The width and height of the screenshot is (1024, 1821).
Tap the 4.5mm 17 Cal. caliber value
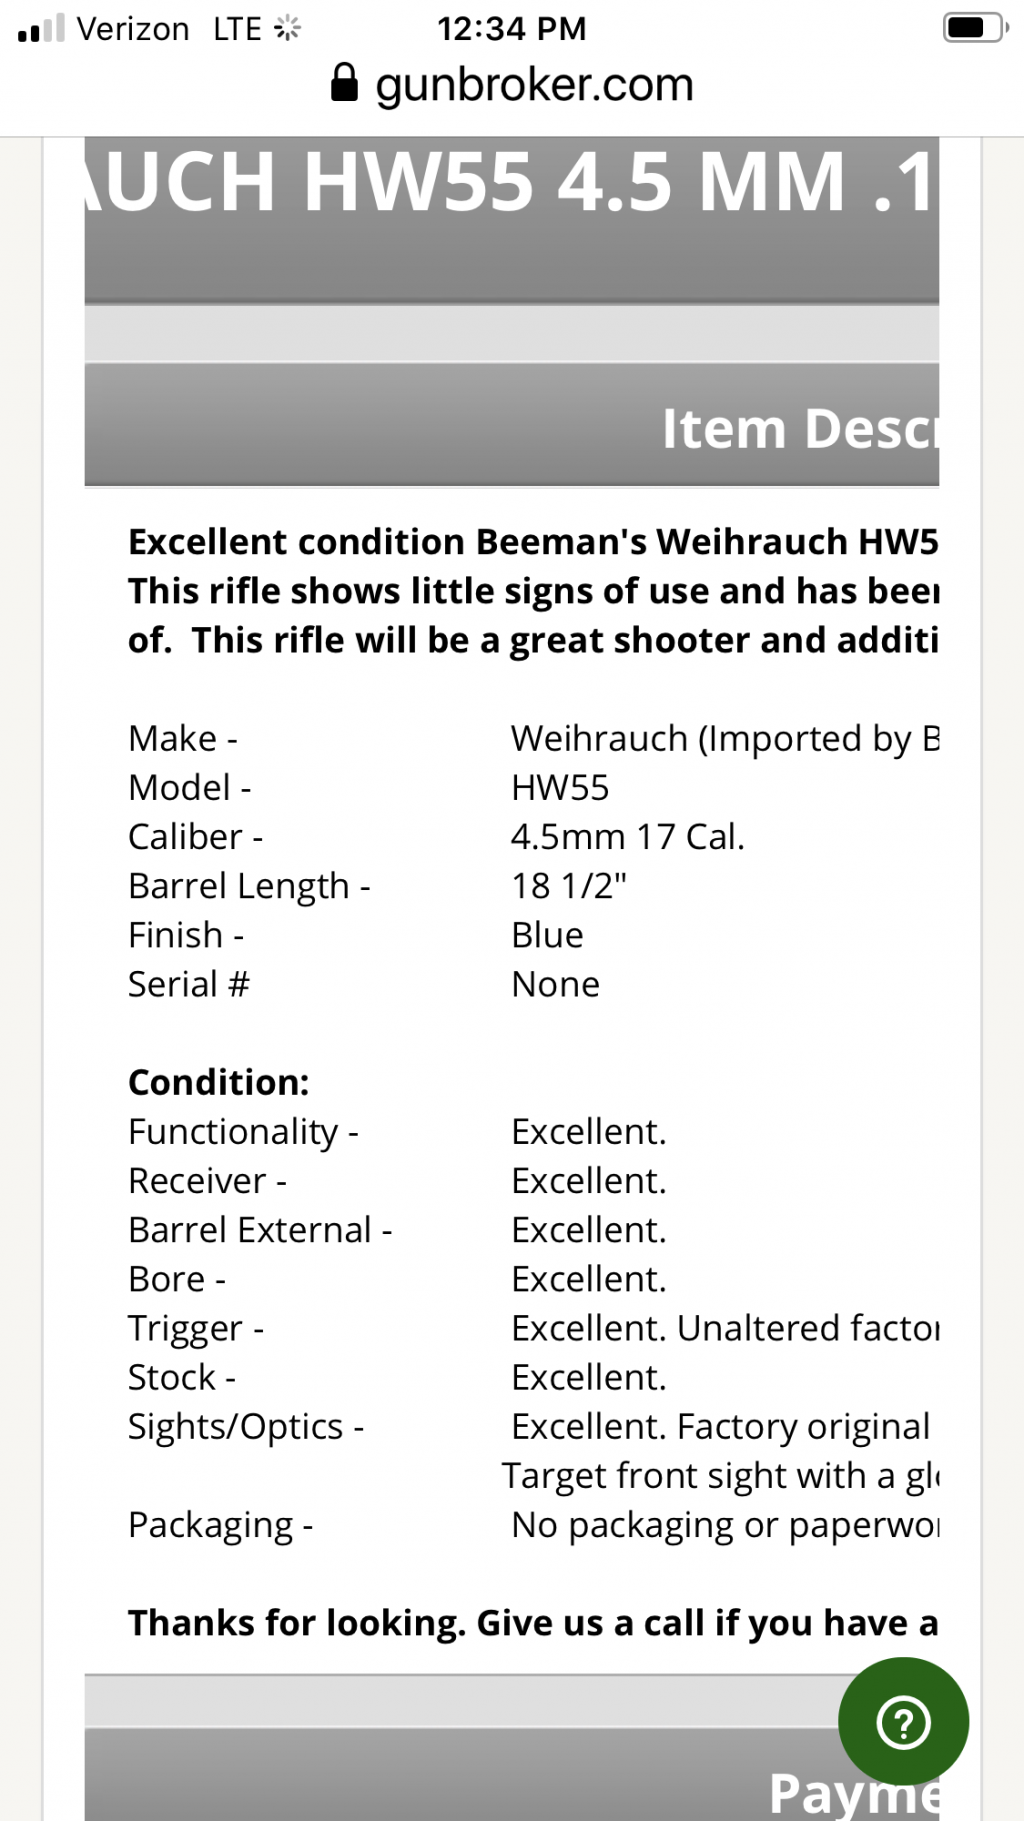628,836
